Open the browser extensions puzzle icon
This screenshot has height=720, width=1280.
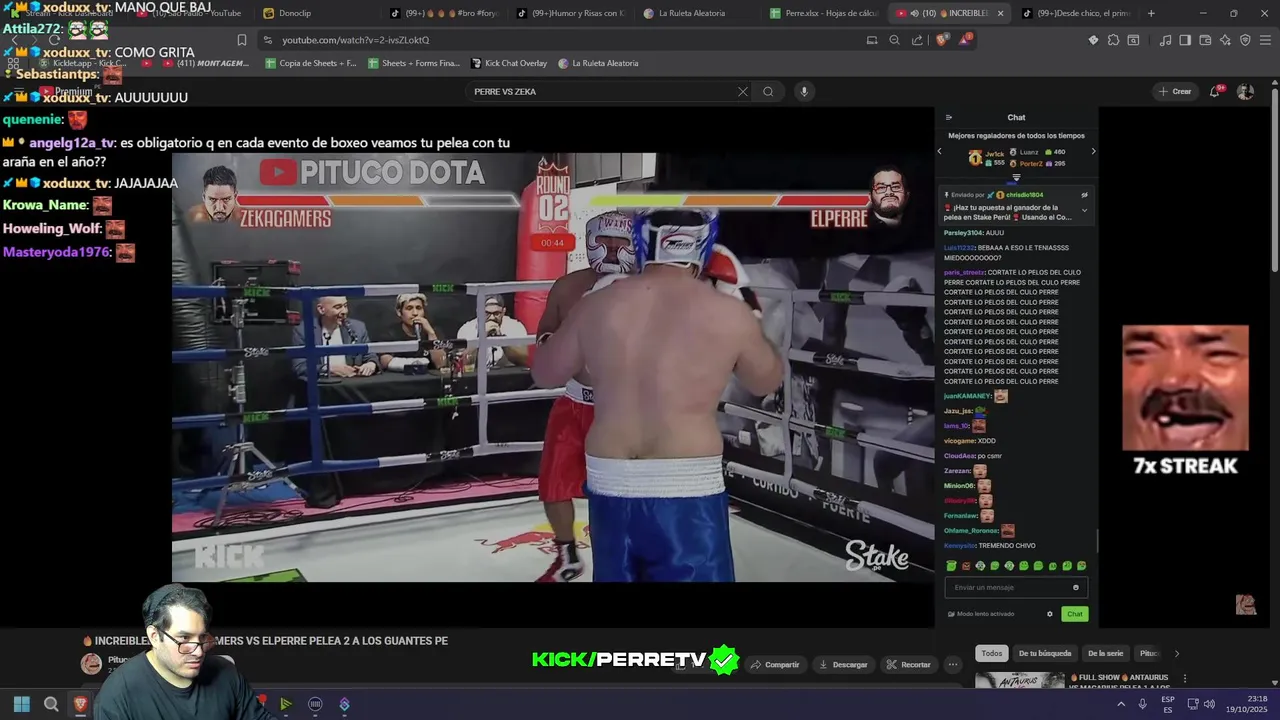pyautogui.click(x=1113, y=40)
